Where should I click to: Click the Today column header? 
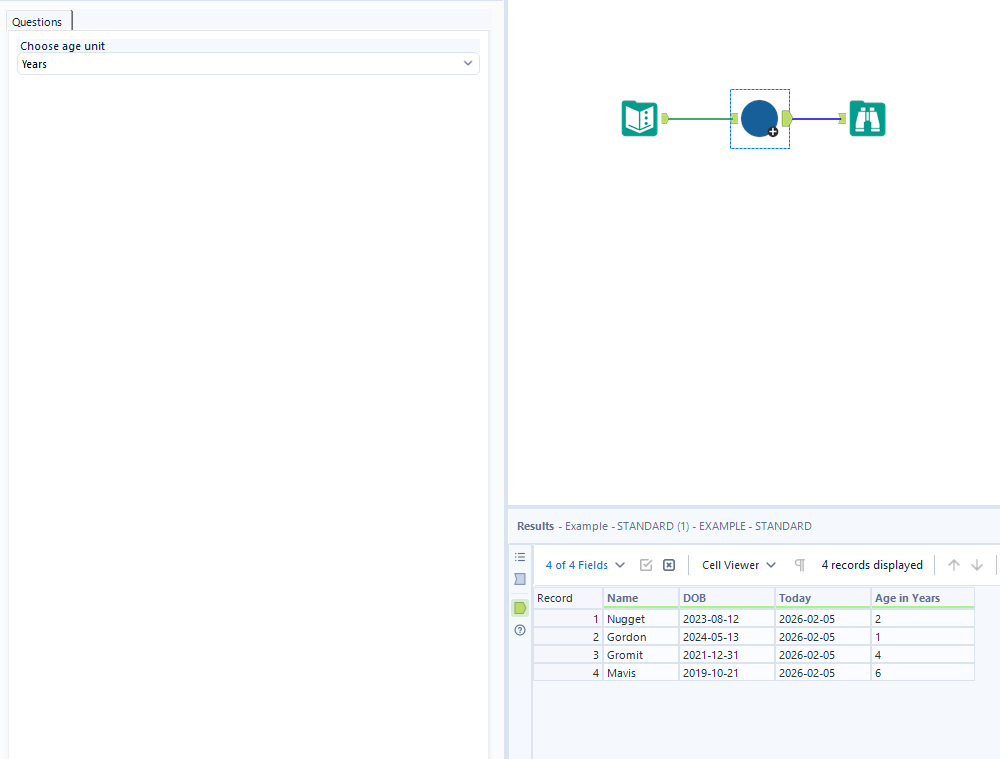(823, 598)
